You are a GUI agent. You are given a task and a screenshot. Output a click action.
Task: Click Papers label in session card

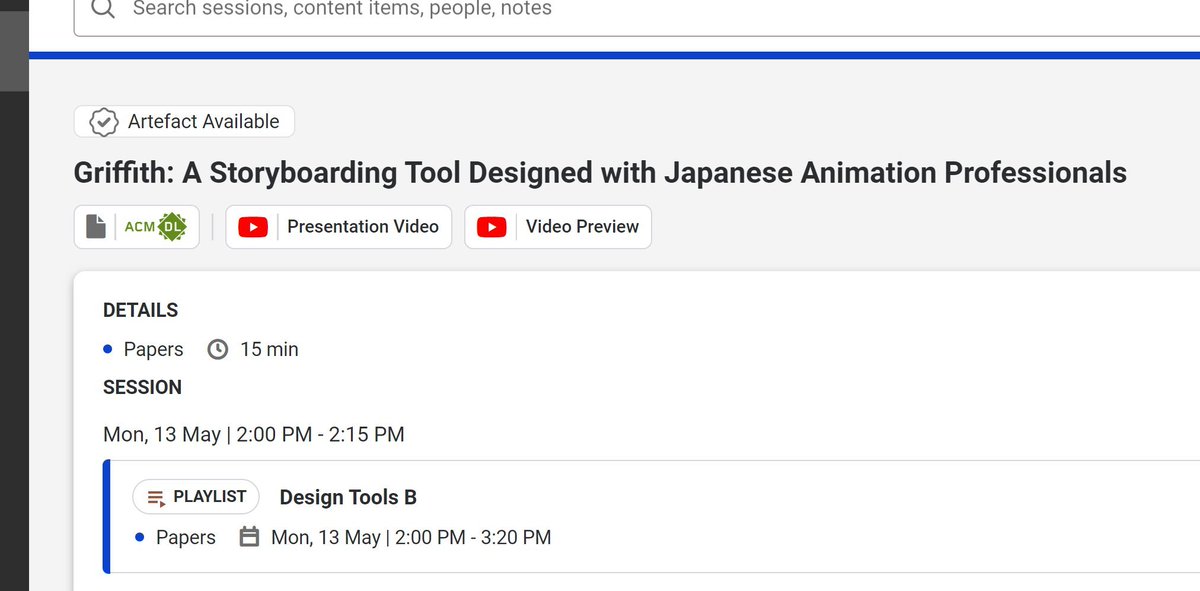(x=186, y=538)
